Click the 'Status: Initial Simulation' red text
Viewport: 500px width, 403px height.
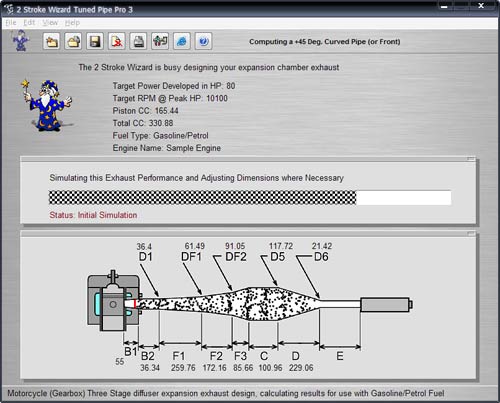click(93, 215)
